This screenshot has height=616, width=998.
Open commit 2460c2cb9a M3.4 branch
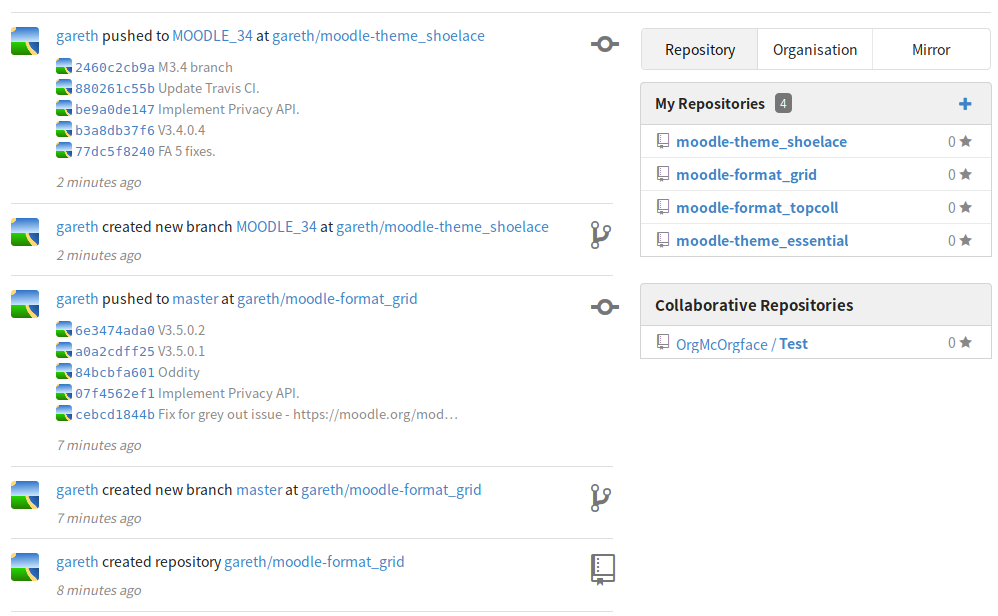pos(115,67)
